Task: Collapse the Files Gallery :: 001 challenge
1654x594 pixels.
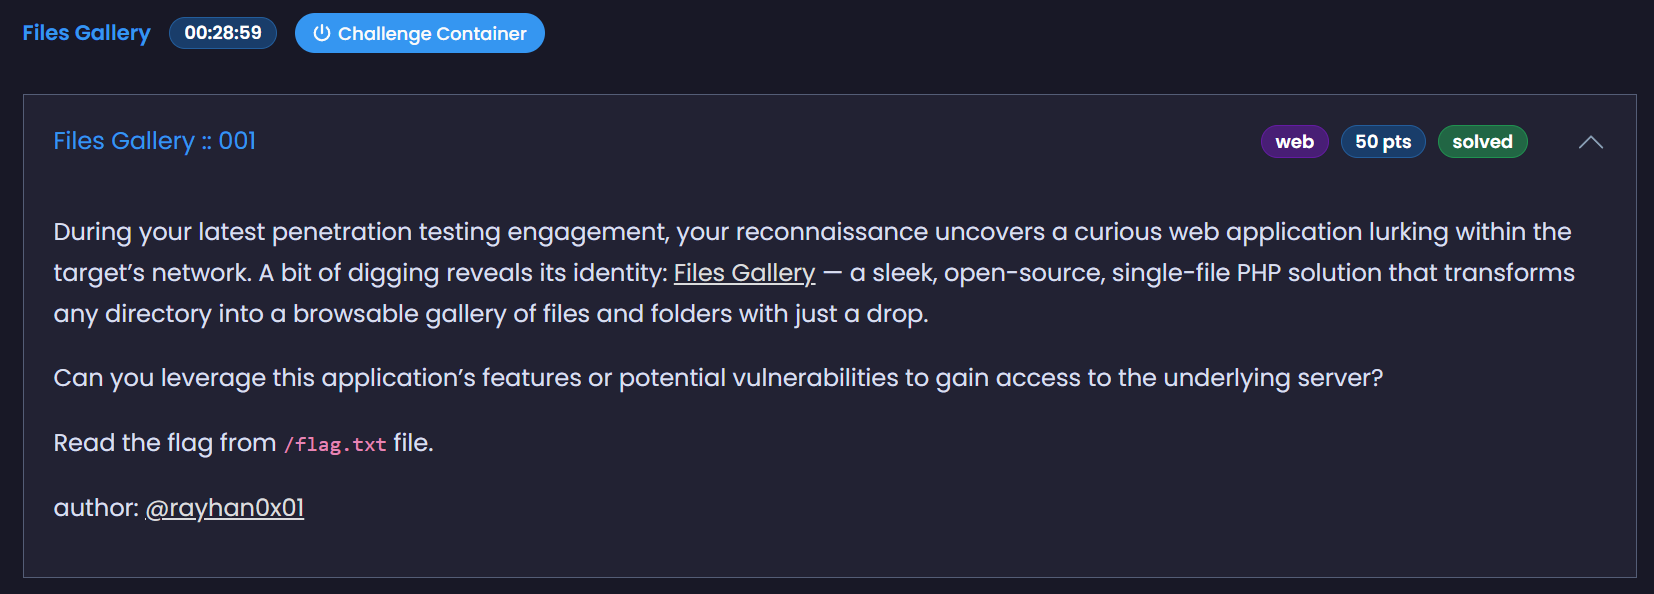Action: pyautogui.click(x=1590, y=142)
